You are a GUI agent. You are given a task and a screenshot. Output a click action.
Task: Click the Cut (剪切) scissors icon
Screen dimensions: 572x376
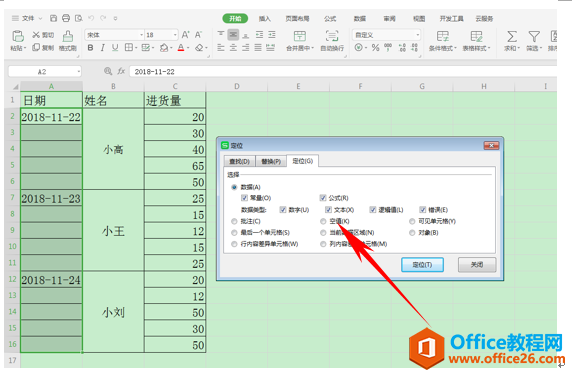point(36,35)
